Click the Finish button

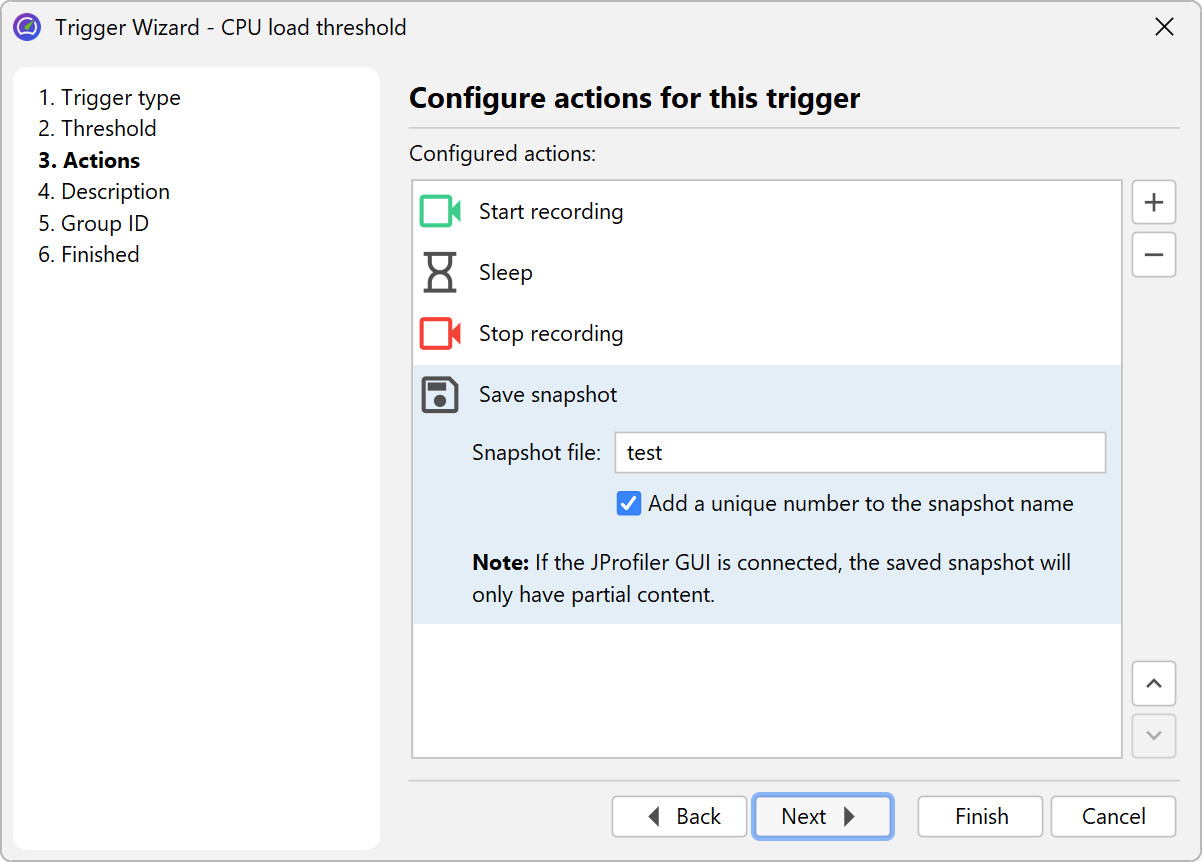point(980,817)
